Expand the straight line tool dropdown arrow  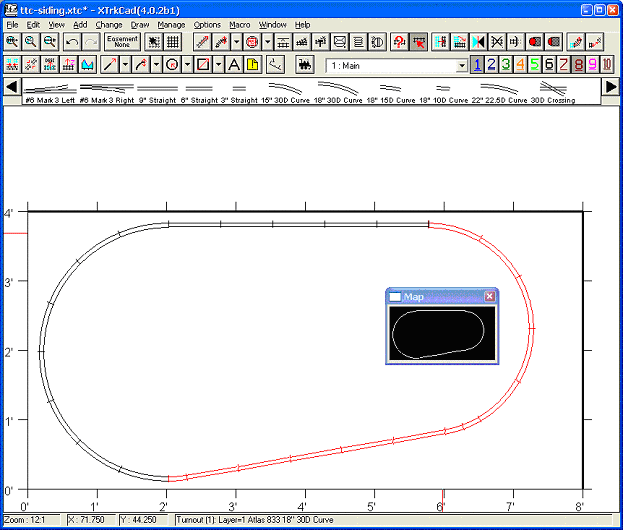[x=125, y=65]
